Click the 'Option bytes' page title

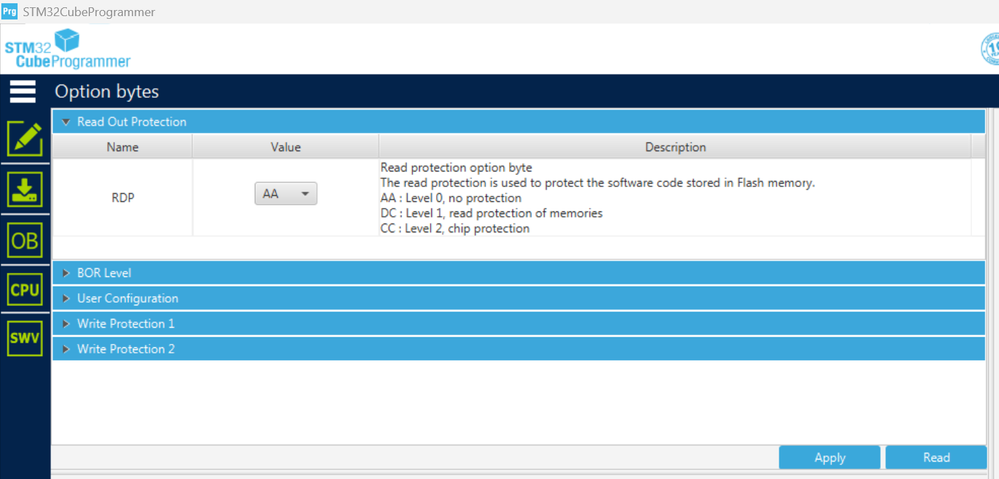(106, 92)
